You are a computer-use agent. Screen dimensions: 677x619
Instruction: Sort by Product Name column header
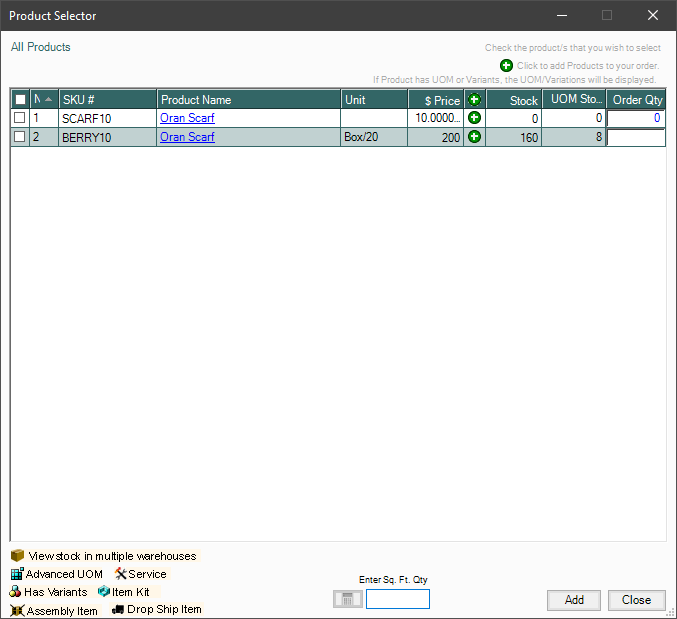pos(248,100)
